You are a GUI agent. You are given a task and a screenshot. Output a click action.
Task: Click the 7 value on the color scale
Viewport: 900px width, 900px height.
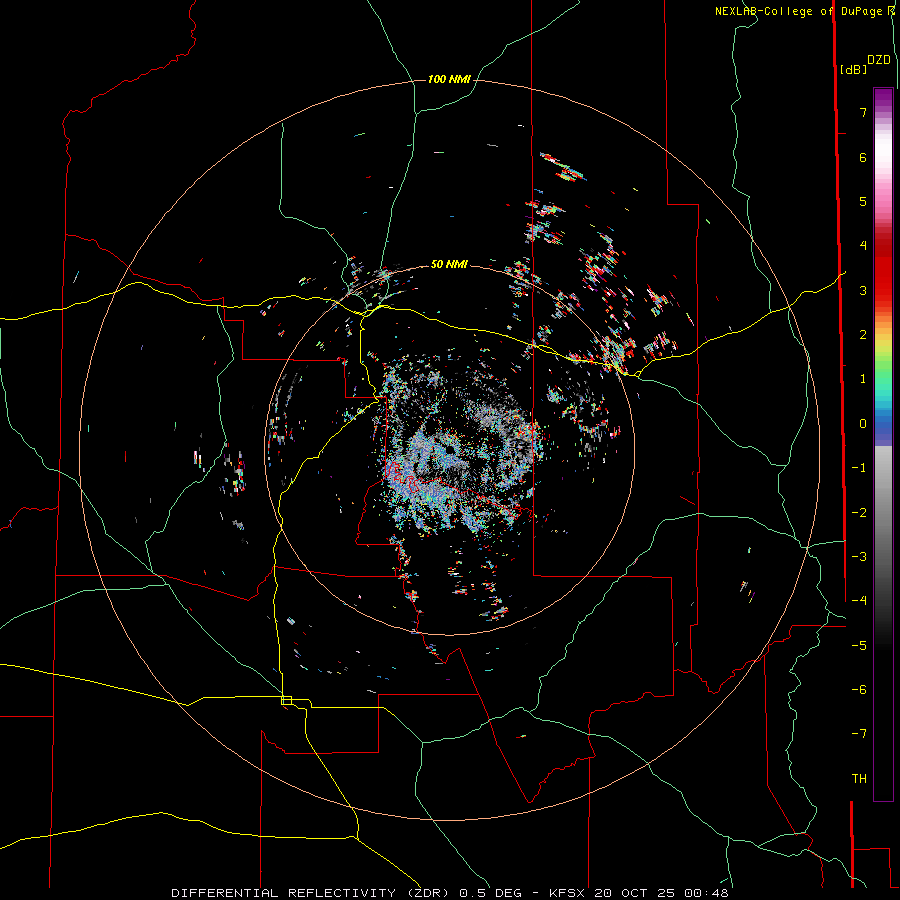tap(863, 112)
